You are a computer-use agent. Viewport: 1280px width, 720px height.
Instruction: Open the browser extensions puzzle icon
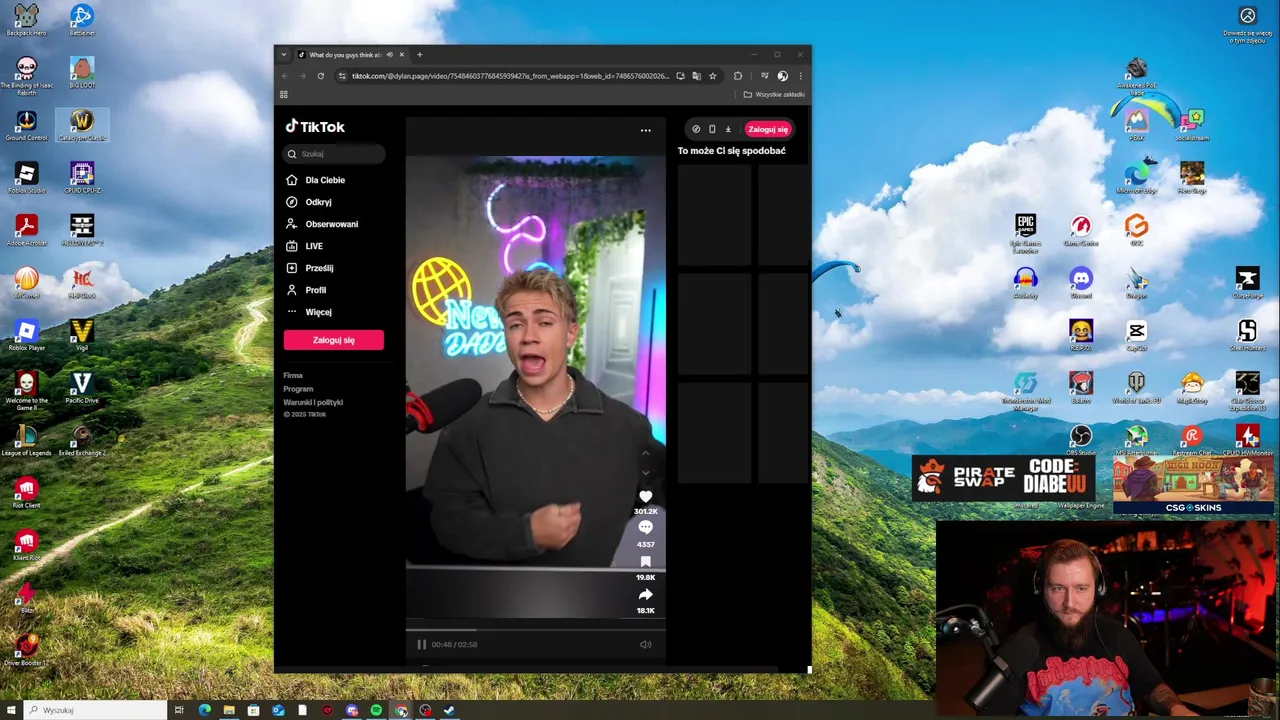click(x=738, y=76)
